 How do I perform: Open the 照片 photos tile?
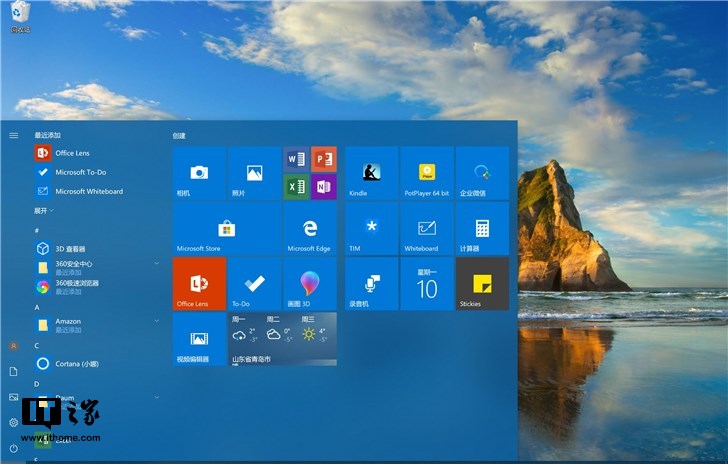click(x=254, y=173)
